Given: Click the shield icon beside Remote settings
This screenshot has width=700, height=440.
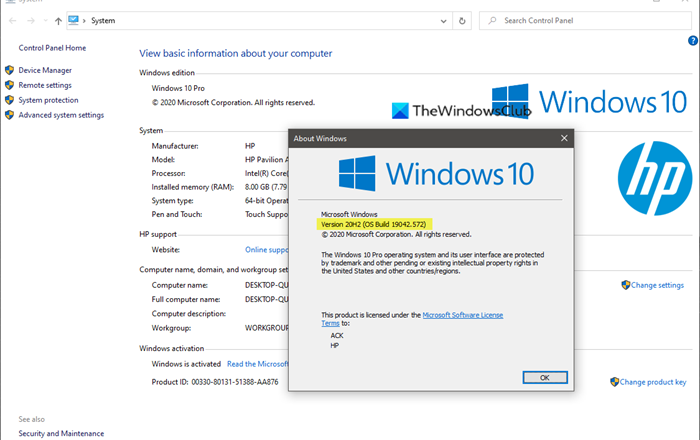Looking at the screenshot, I should [x=9, y=85].
